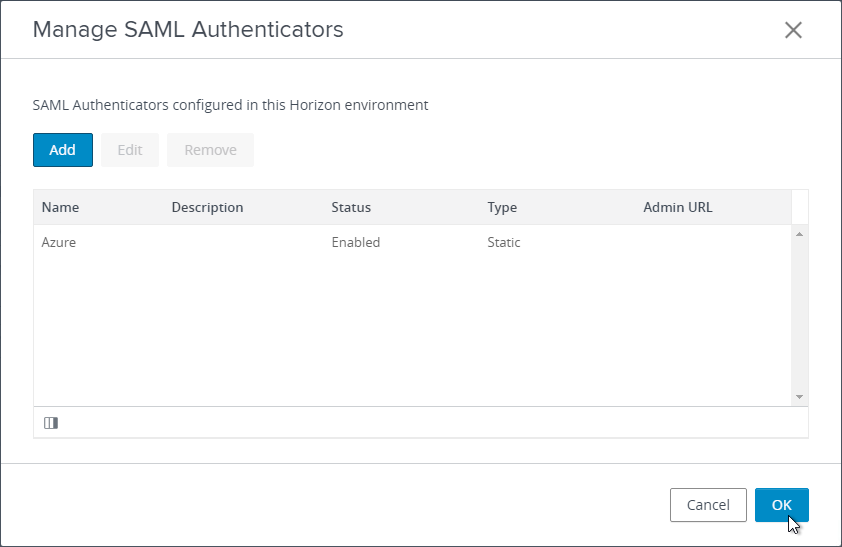The image size is (842, 547).
Task: Click the empty Description cell for Azure
Action: point(245,242)
